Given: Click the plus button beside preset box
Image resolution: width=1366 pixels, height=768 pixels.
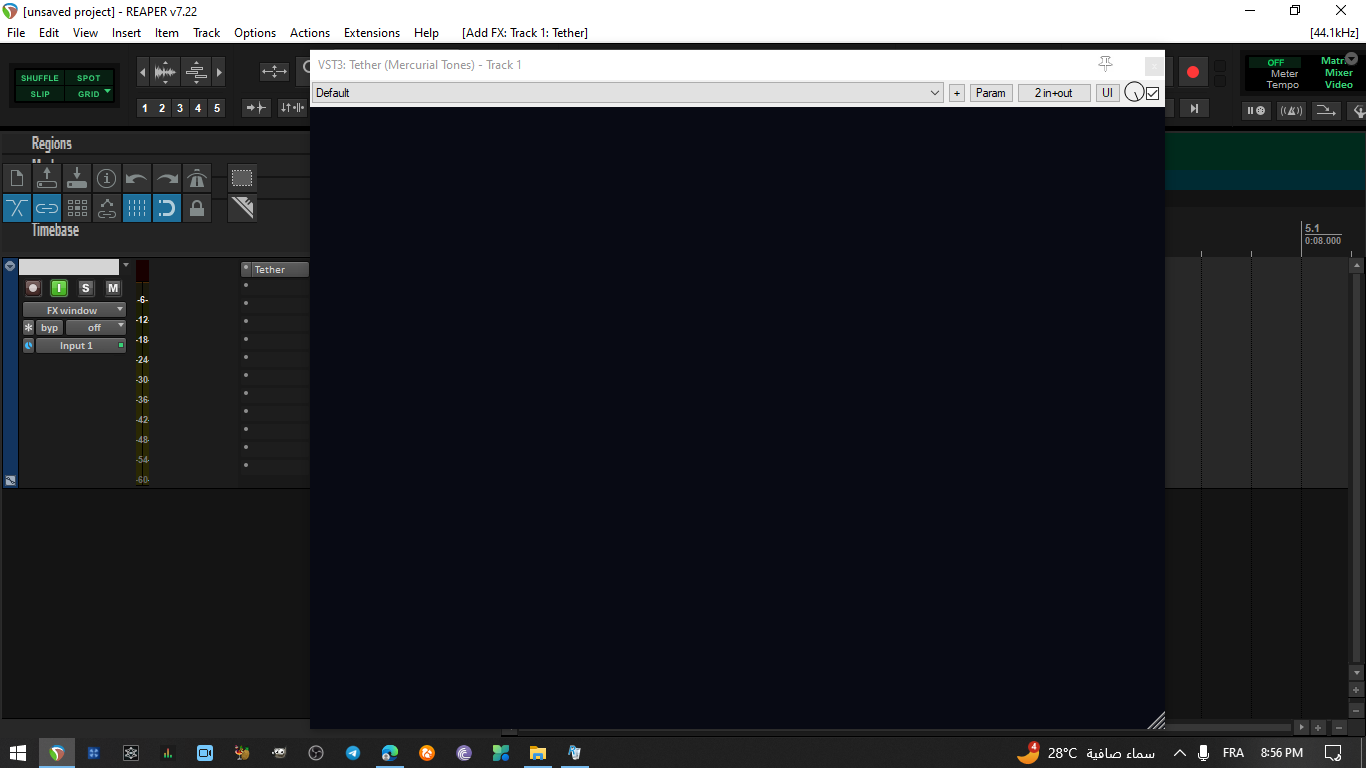Looking at the screenshot, I should point(957,93).
